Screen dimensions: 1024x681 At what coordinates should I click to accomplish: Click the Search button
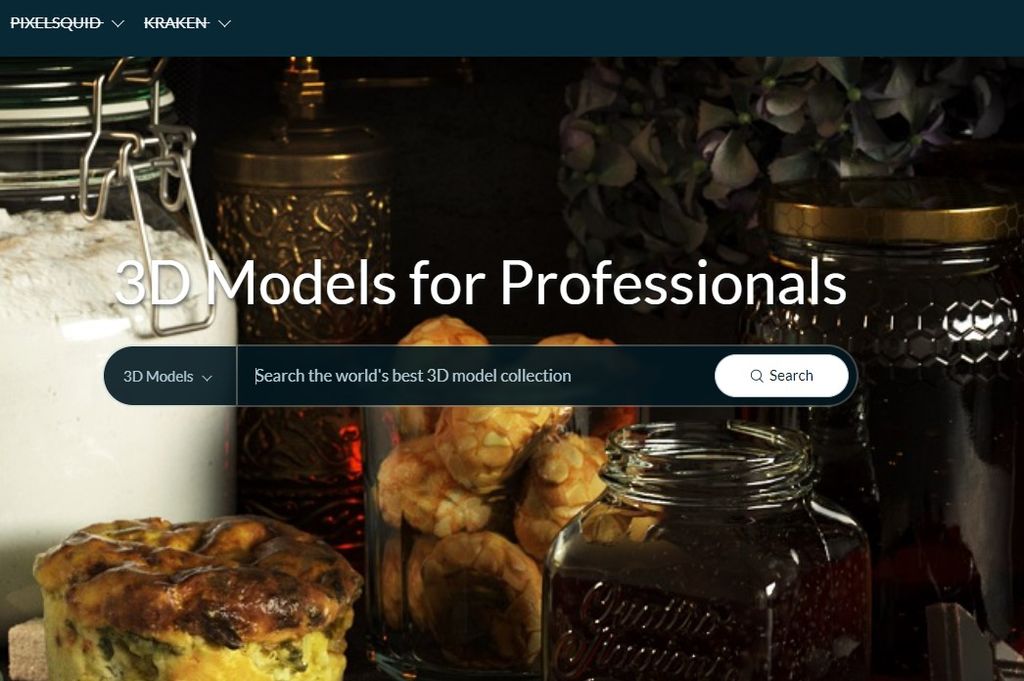782,375
